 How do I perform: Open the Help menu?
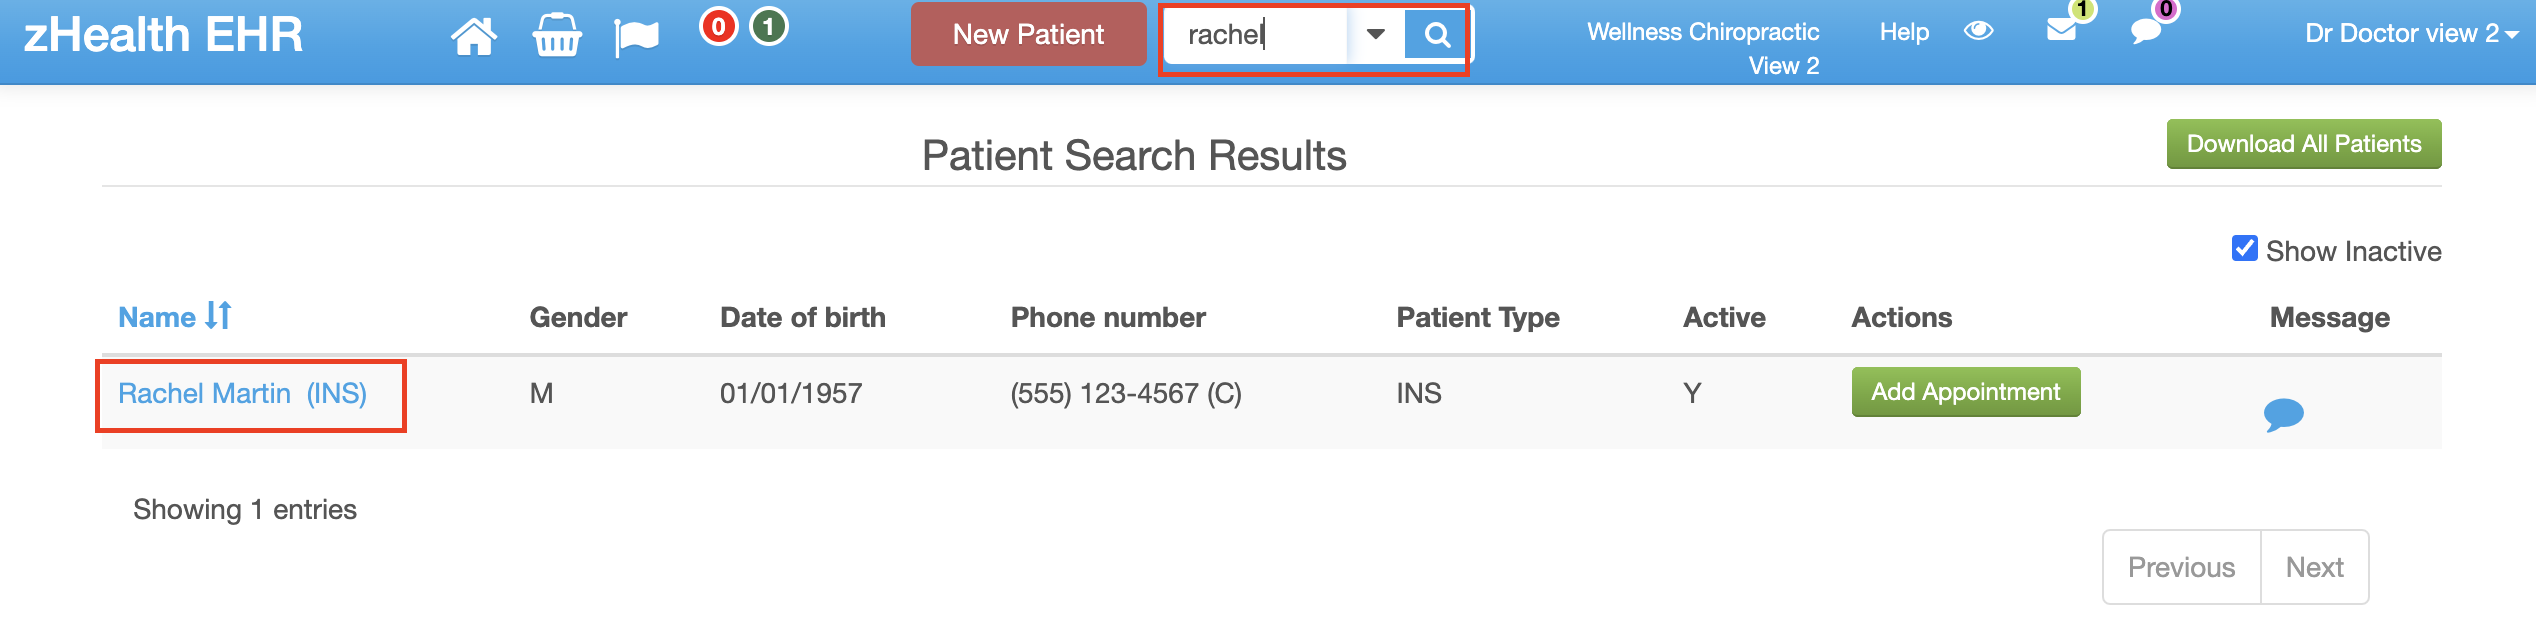click(1904, 32)
